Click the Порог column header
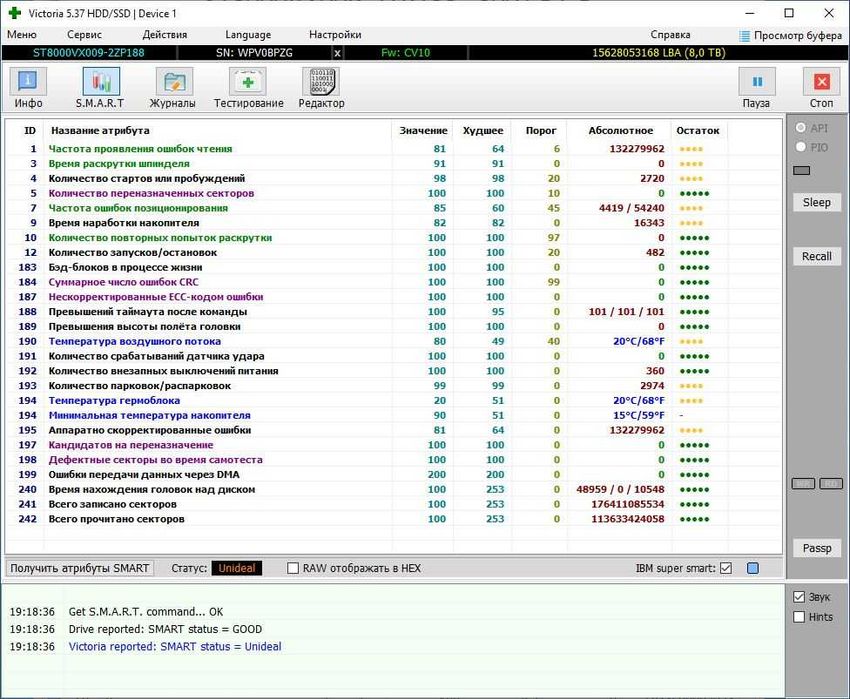This screenshot has height=699, width=850. tap(540, 130)
